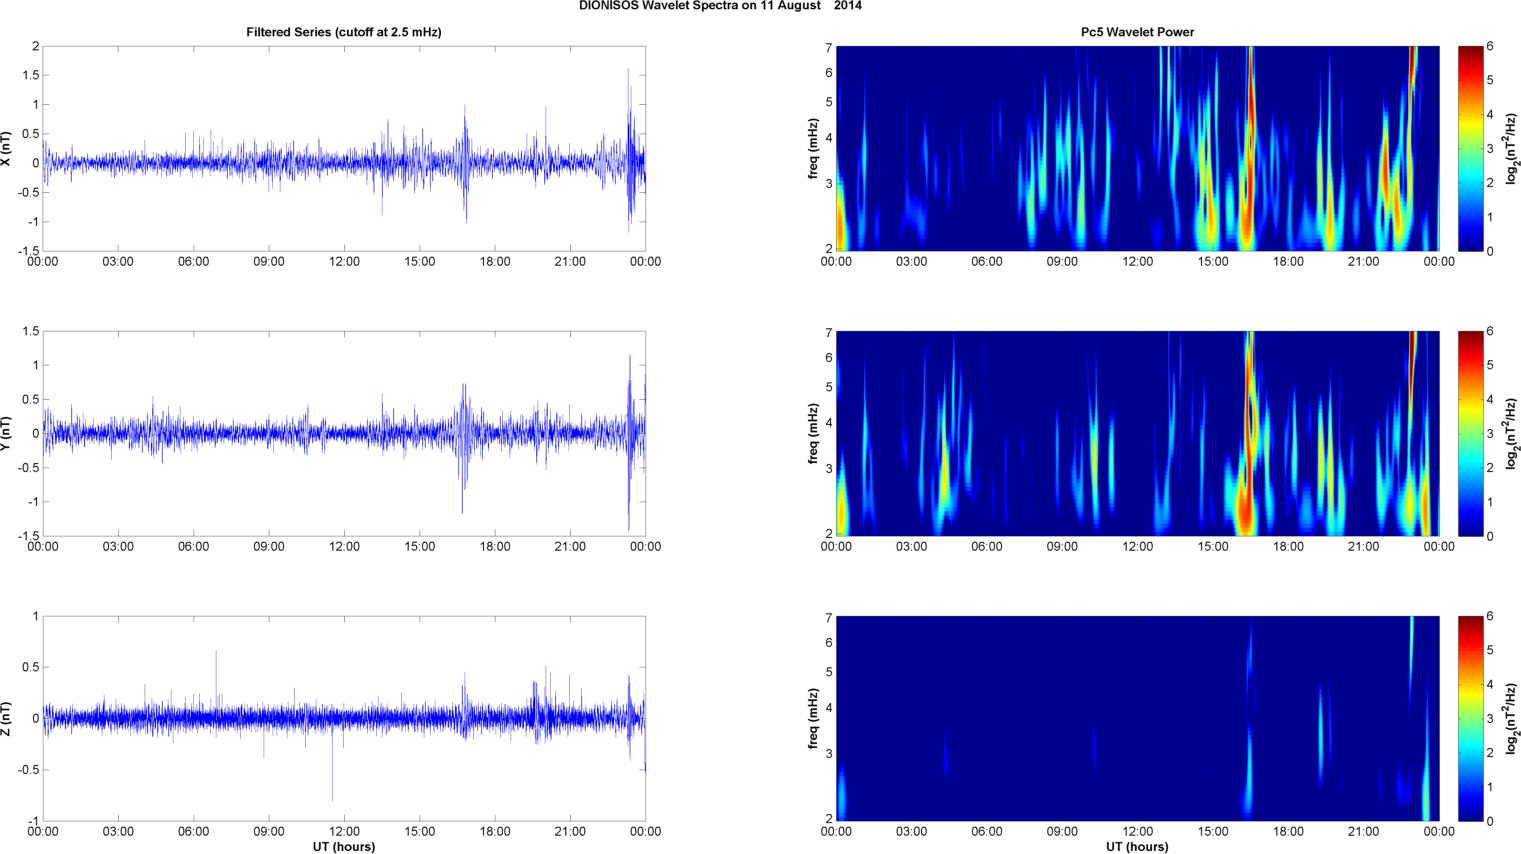Click the '03:00' tick label under the bottom spectrogram
Viewport: 1521px width, 854px height.
click(911, 832)
